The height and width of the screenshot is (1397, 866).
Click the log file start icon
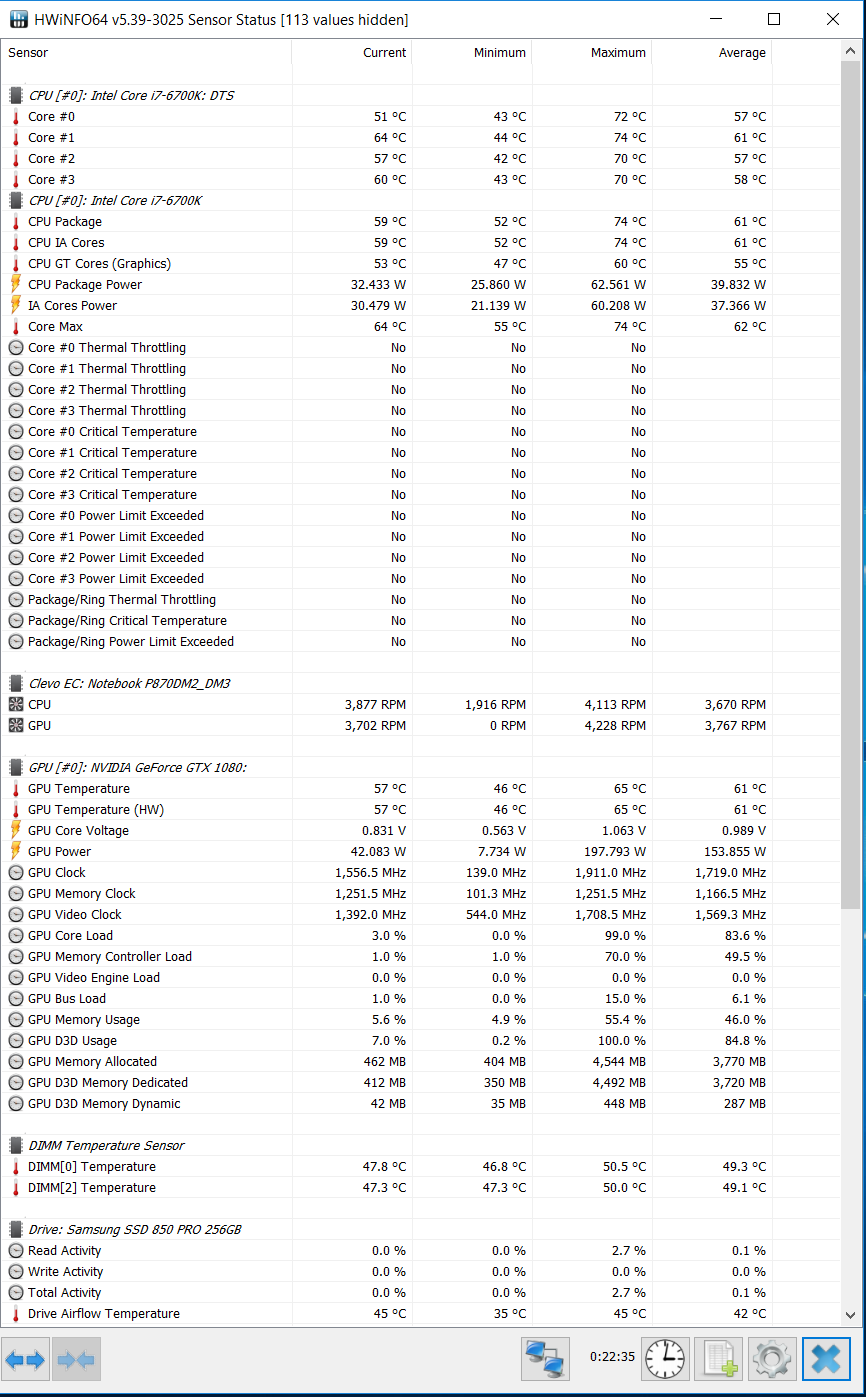pyautogui.click(x=718, y=1358)
